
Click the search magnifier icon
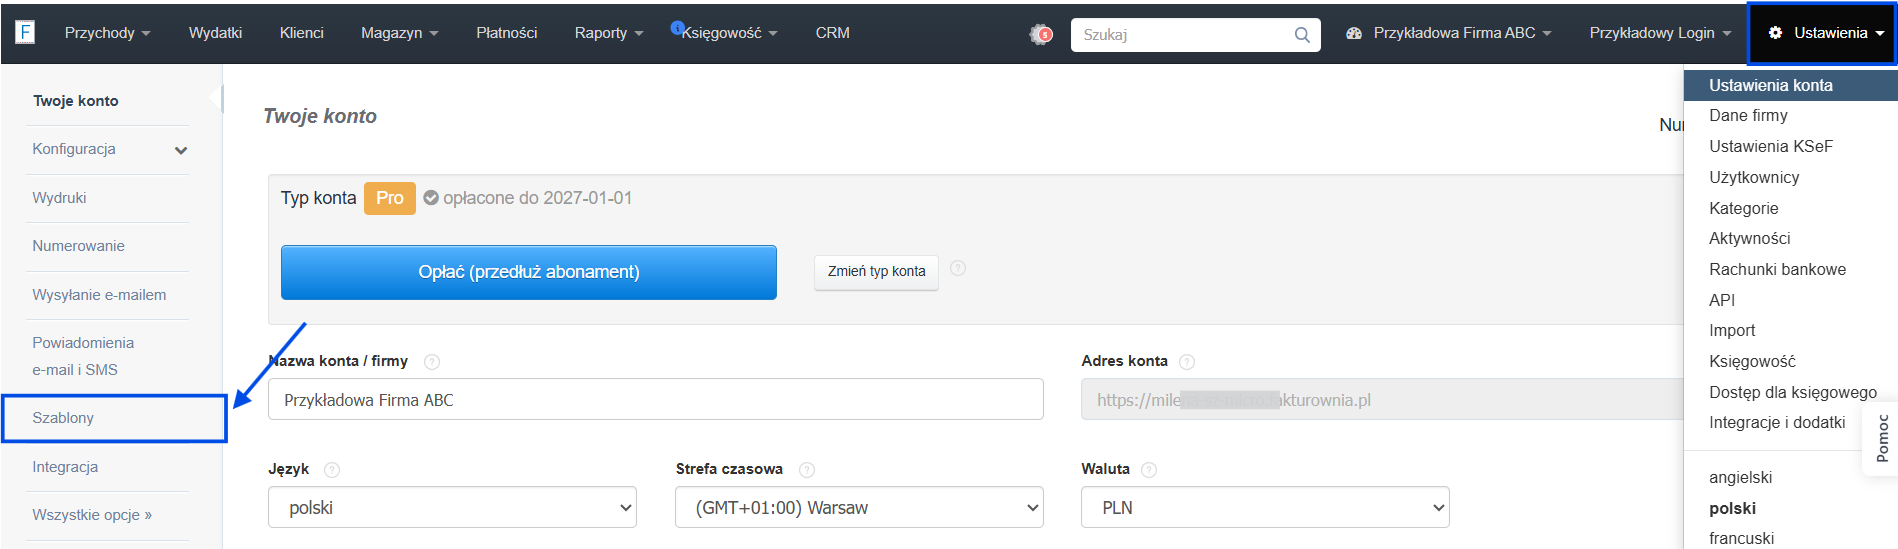click(1301, 35)
